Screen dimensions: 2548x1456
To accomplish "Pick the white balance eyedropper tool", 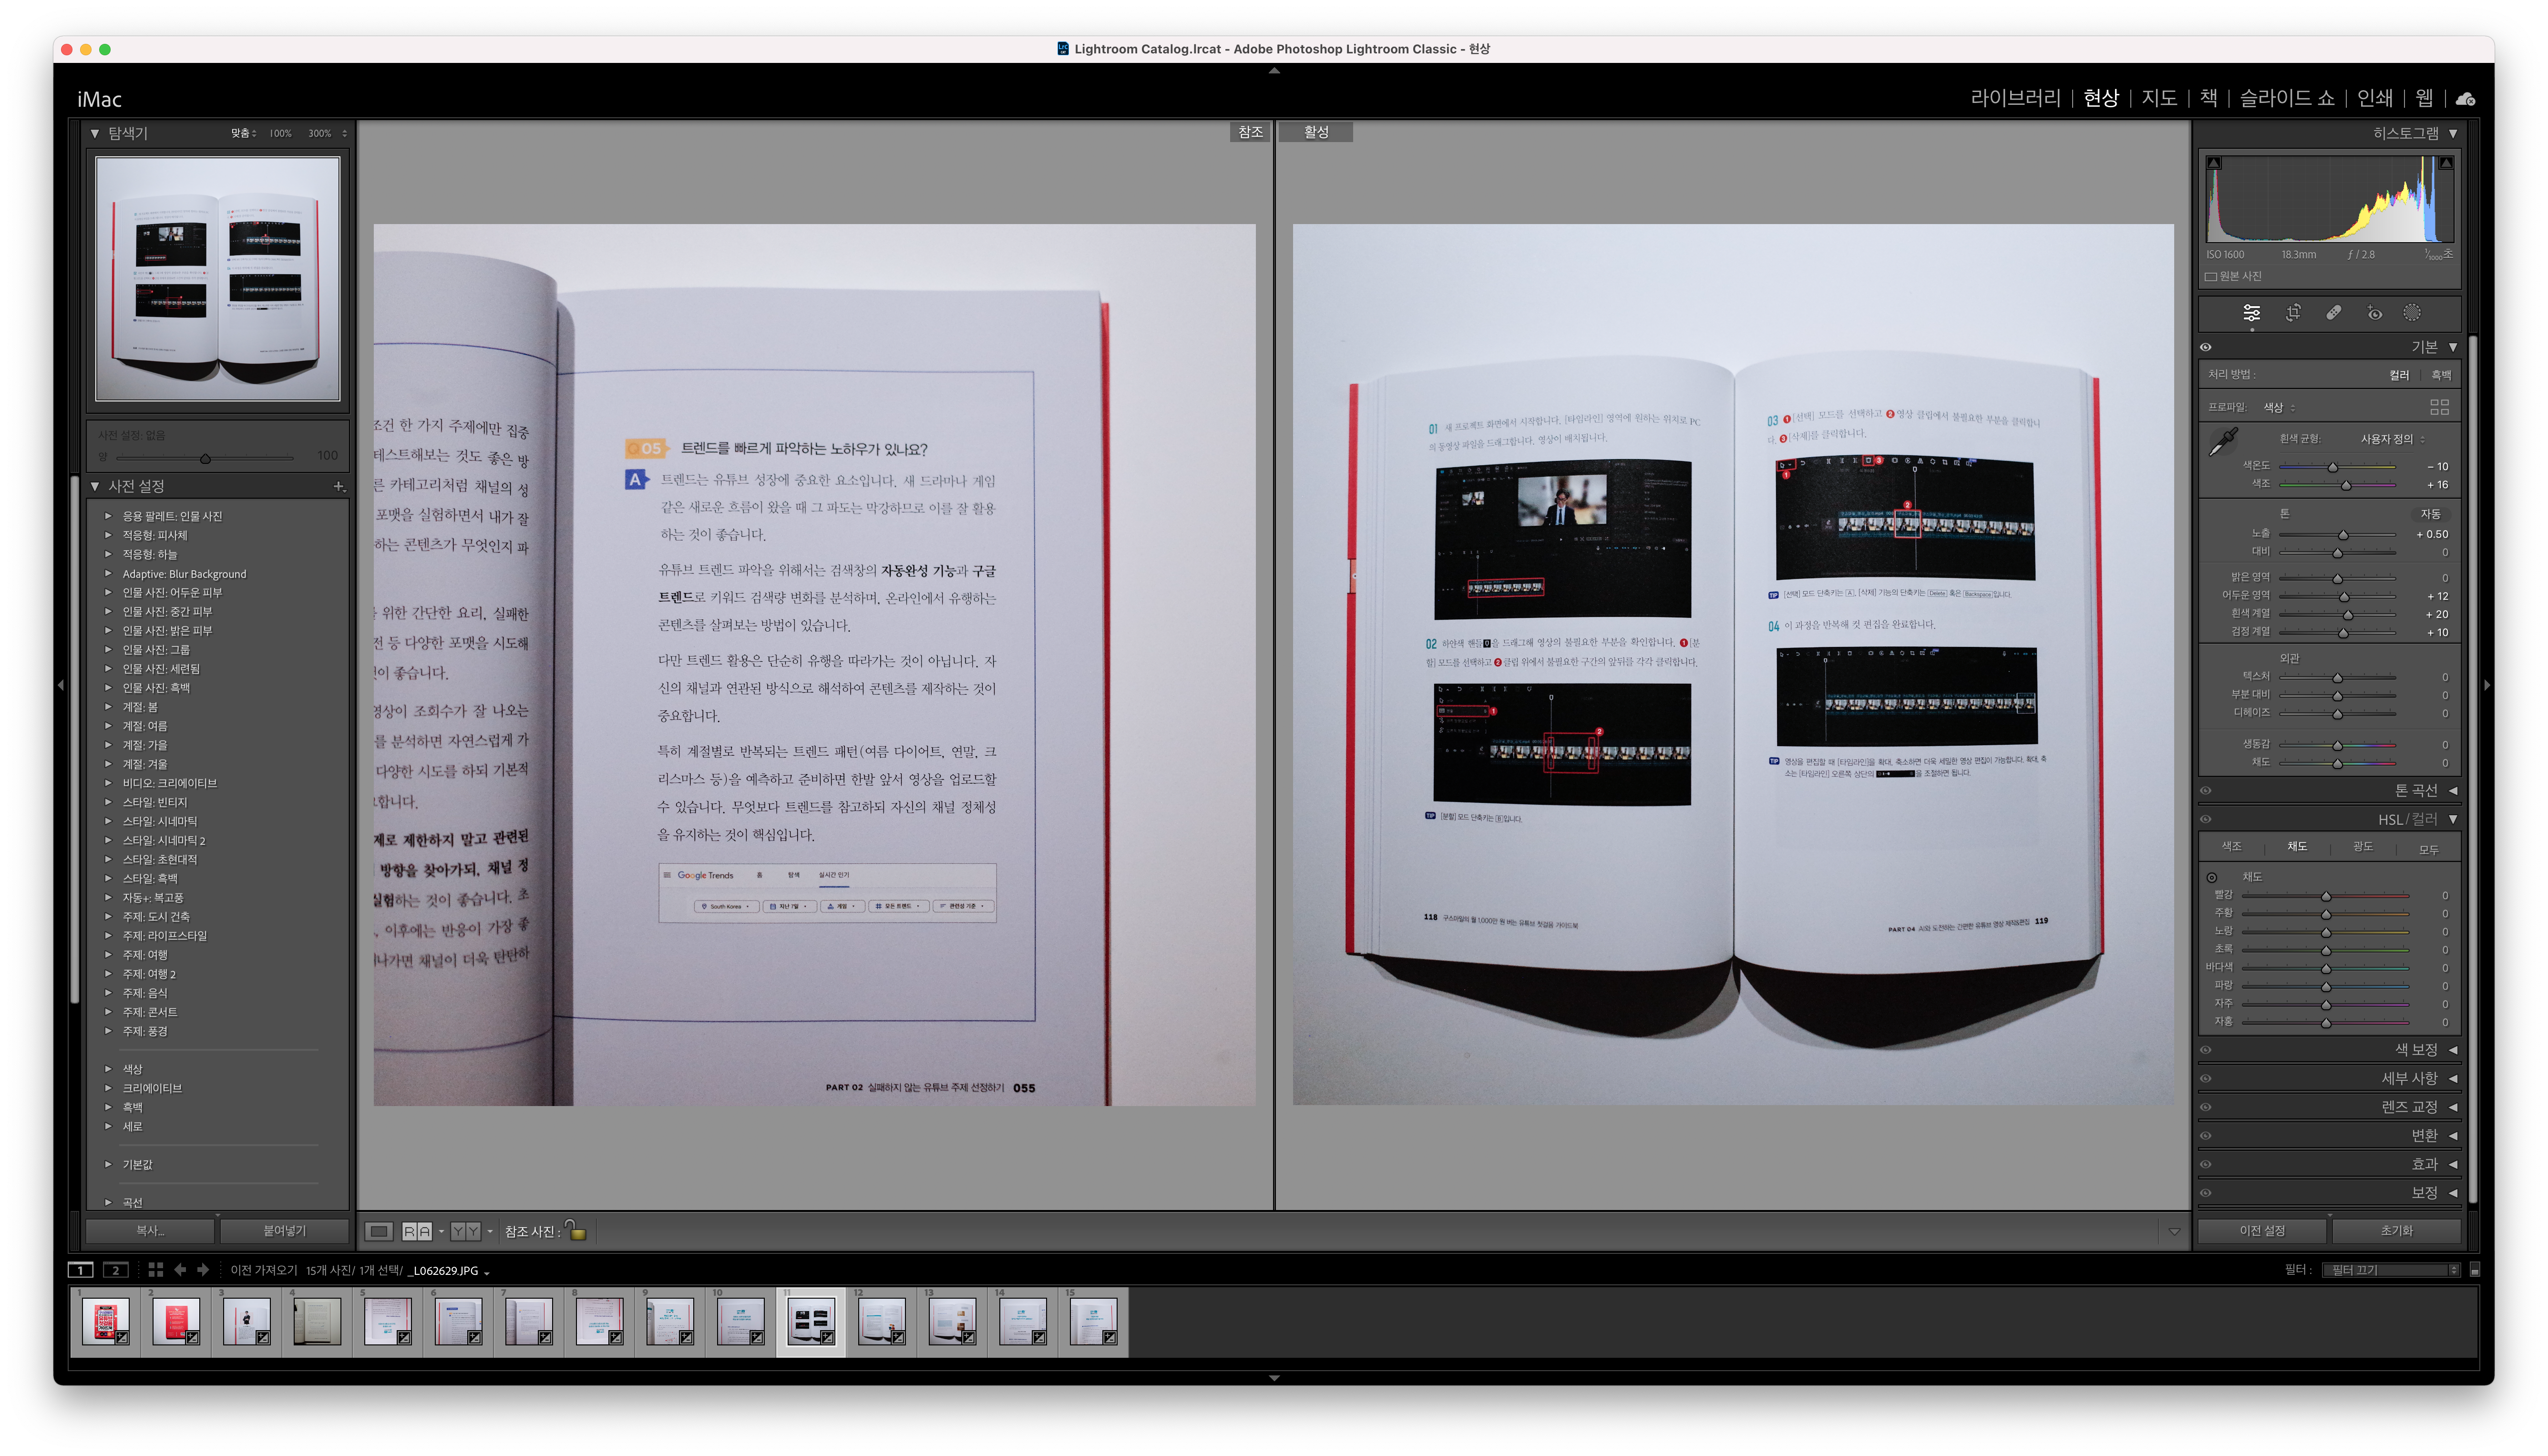I will (2223, 441).
